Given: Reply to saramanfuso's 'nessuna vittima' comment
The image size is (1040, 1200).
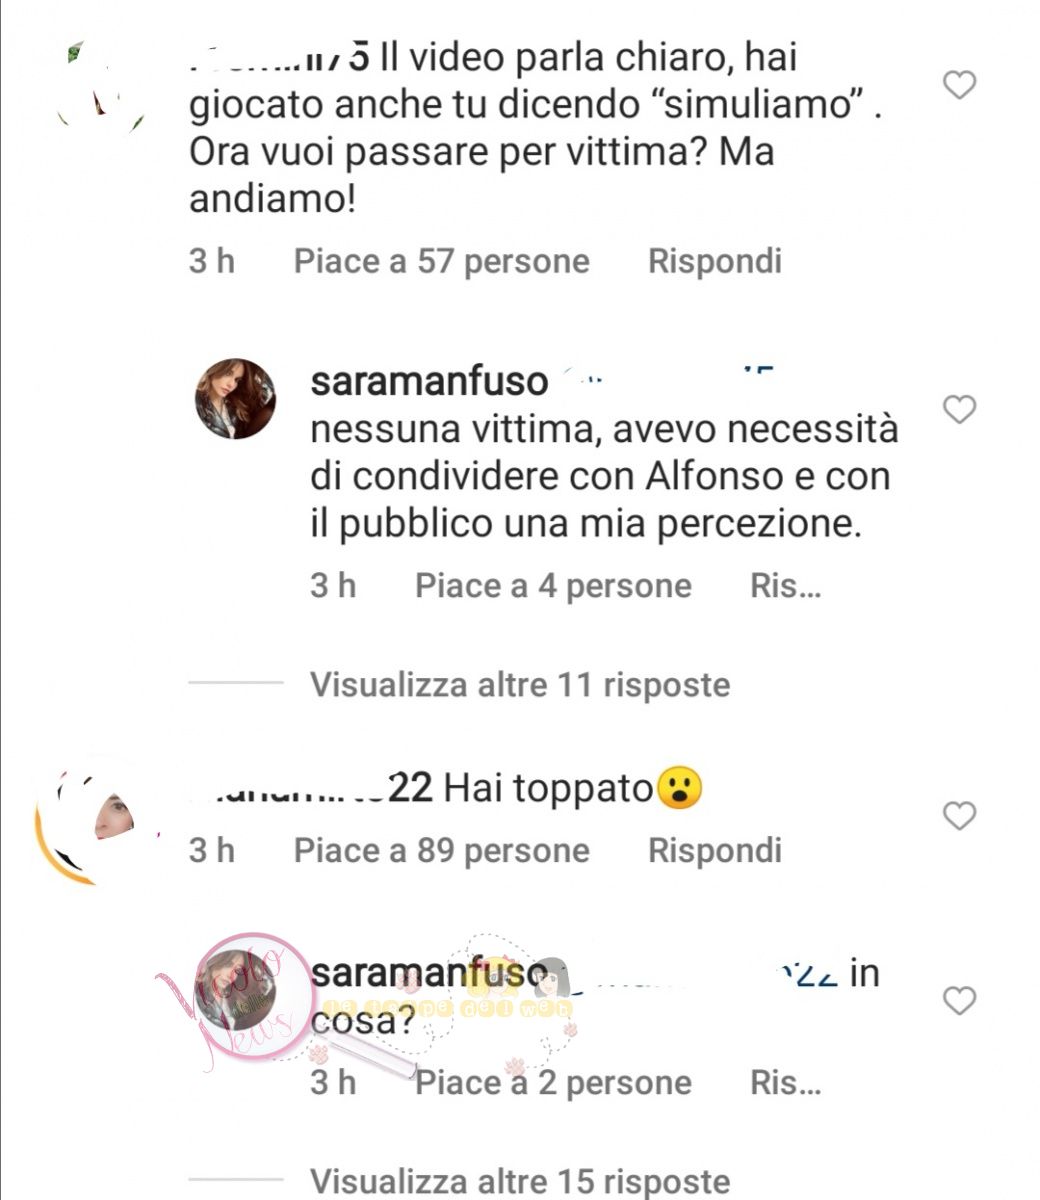Looking at the screenshot, I should (785, 586).
